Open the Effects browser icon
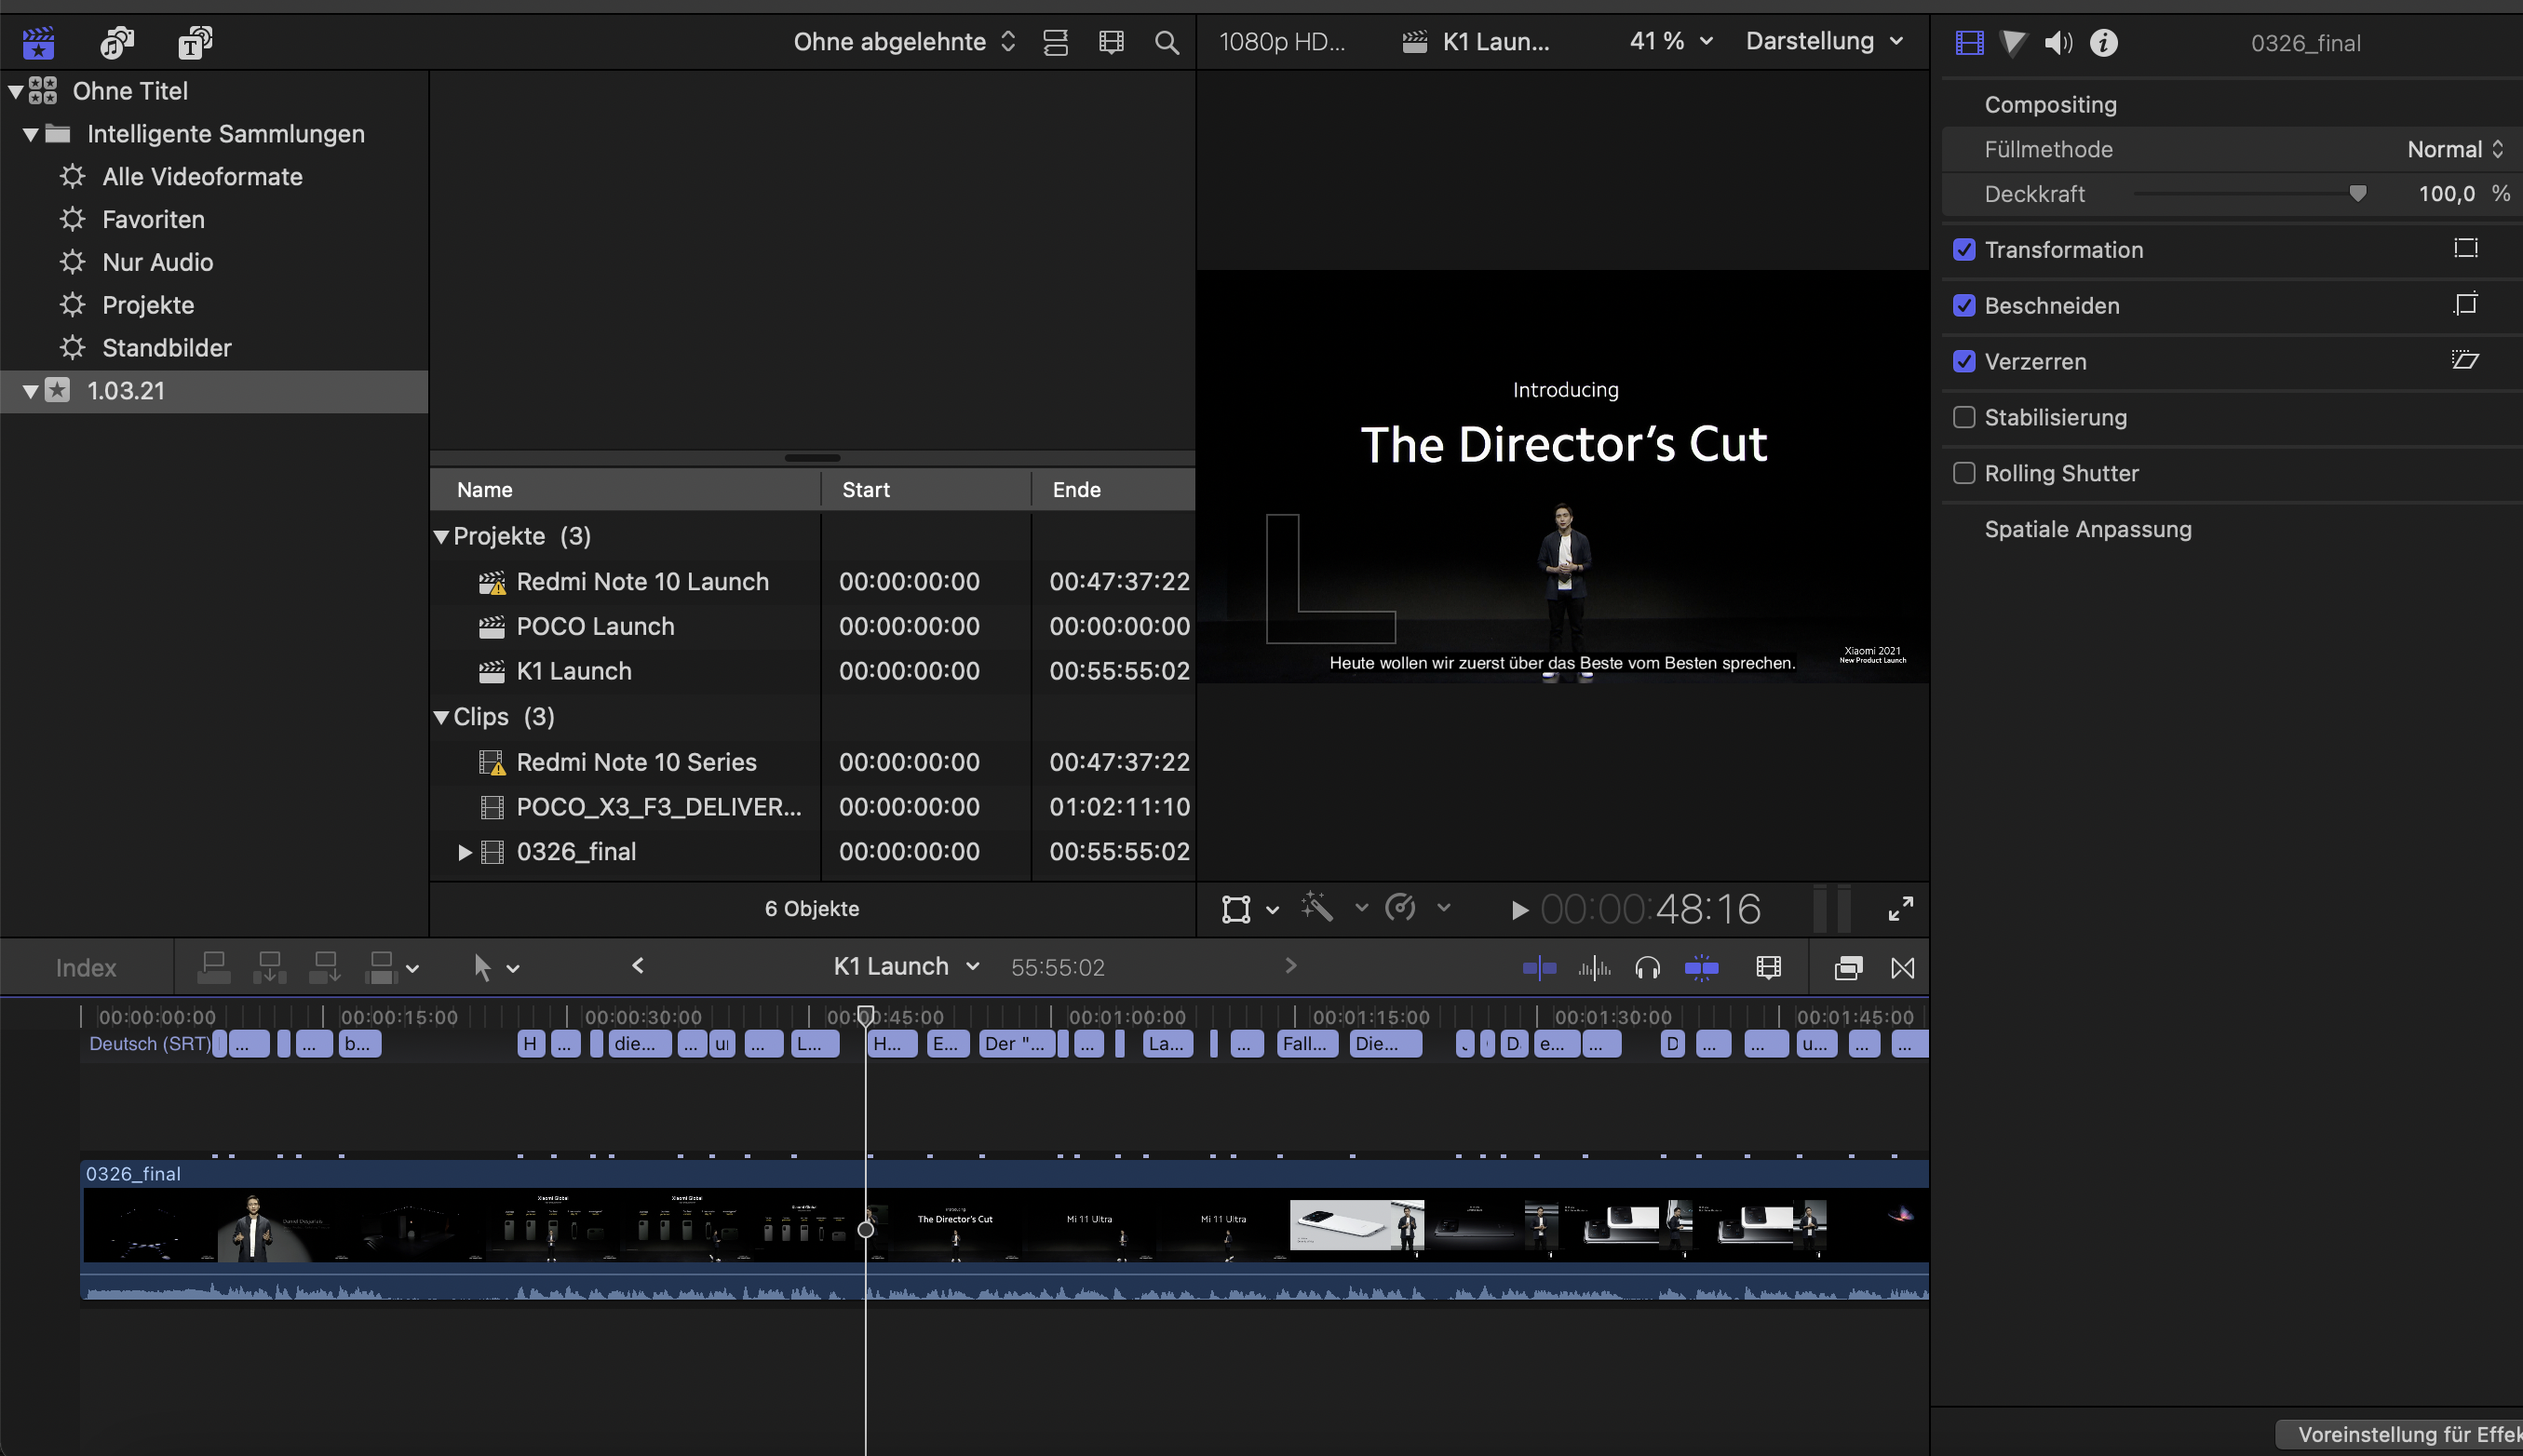 (1848, 968)
